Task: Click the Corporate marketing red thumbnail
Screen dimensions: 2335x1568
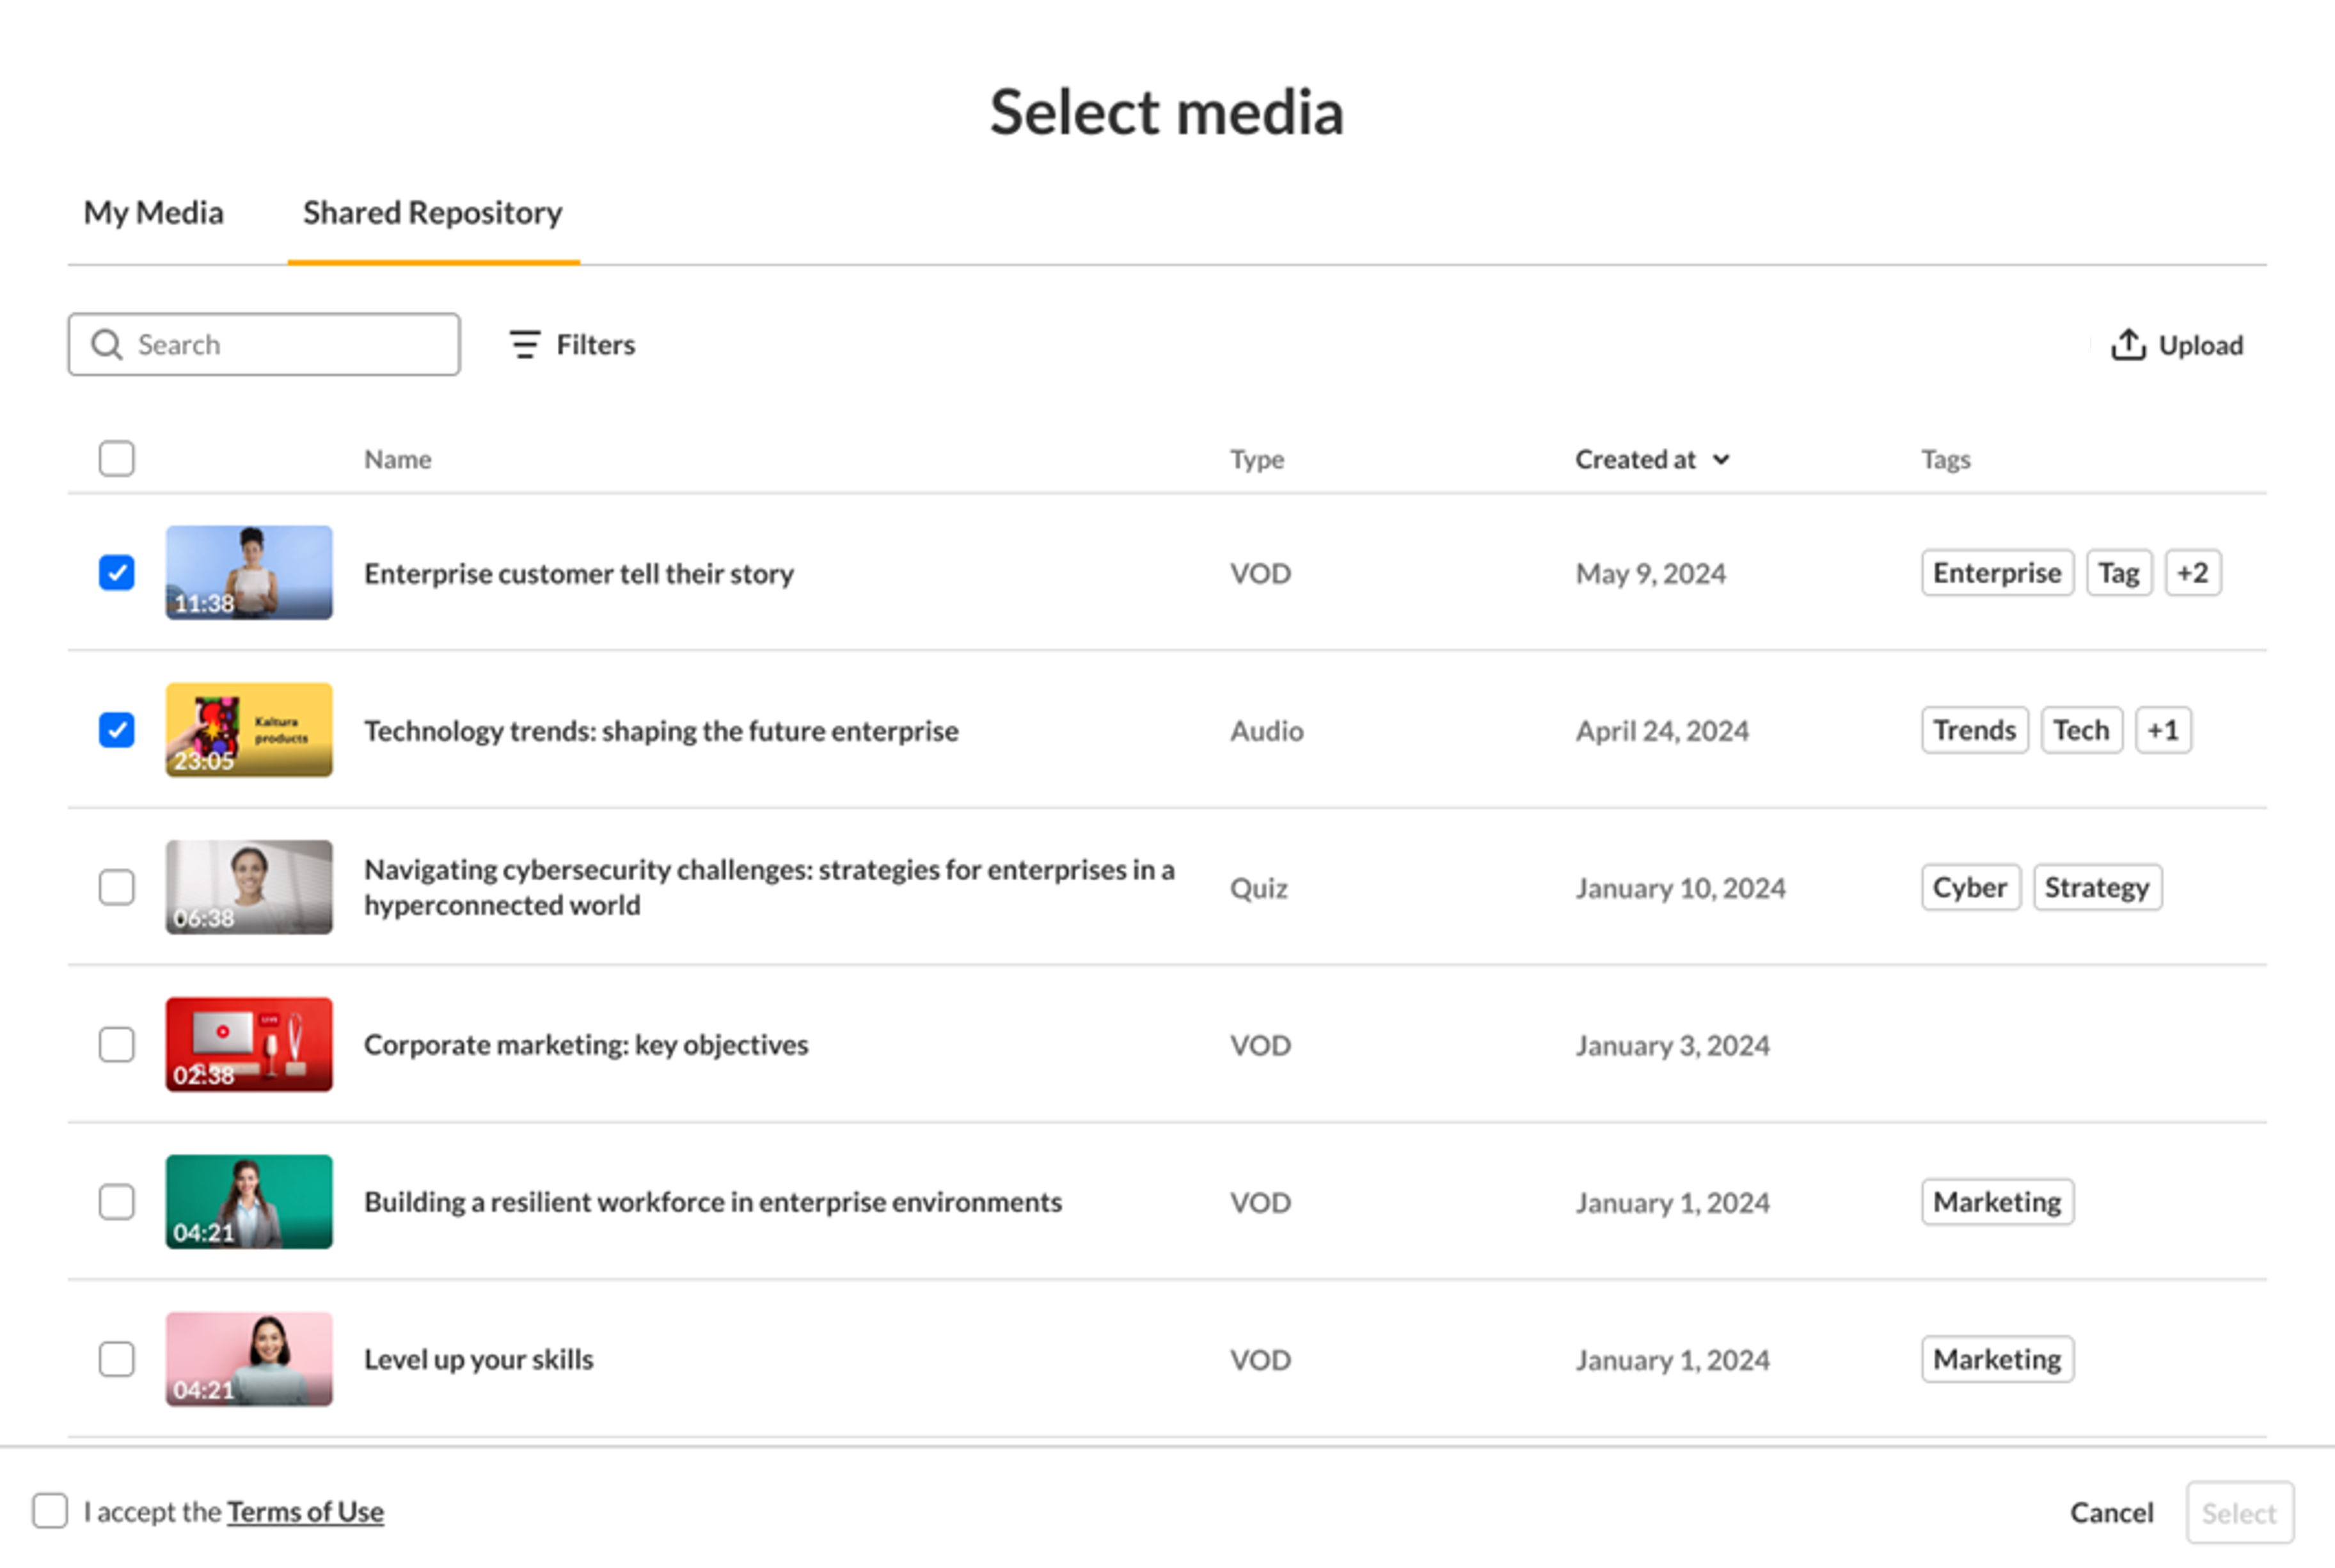Action: (x=249, y=1044)
